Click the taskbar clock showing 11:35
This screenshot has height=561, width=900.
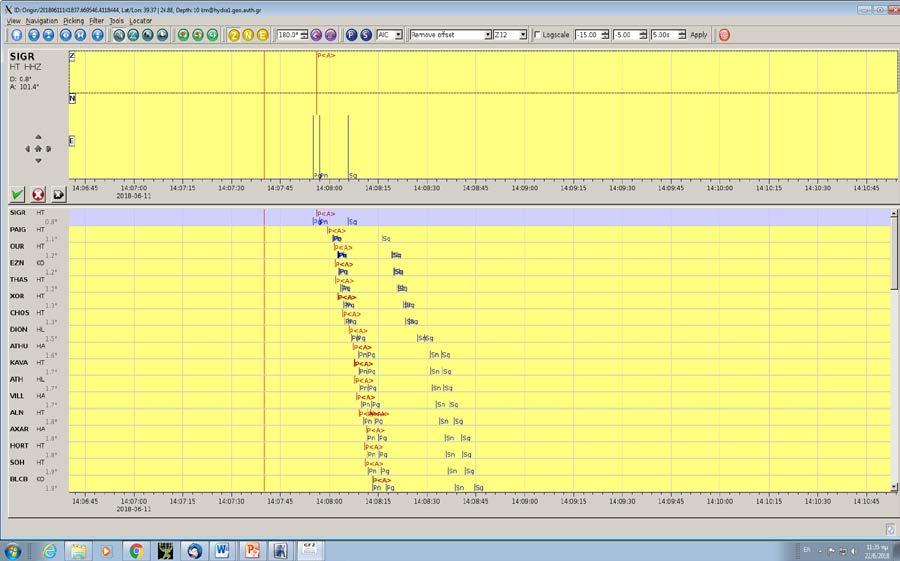[x=876, y=551]
